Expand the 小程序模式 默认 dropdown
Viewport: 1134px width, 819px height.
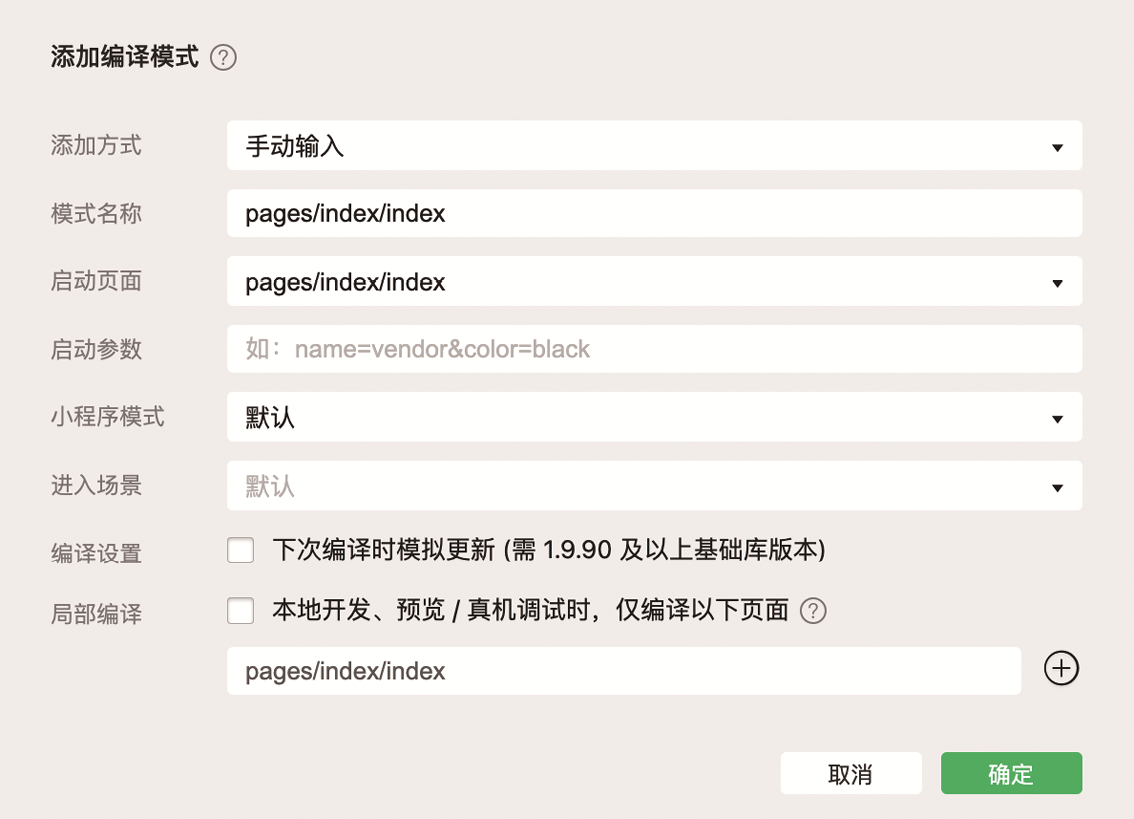[x=655, y=417]
